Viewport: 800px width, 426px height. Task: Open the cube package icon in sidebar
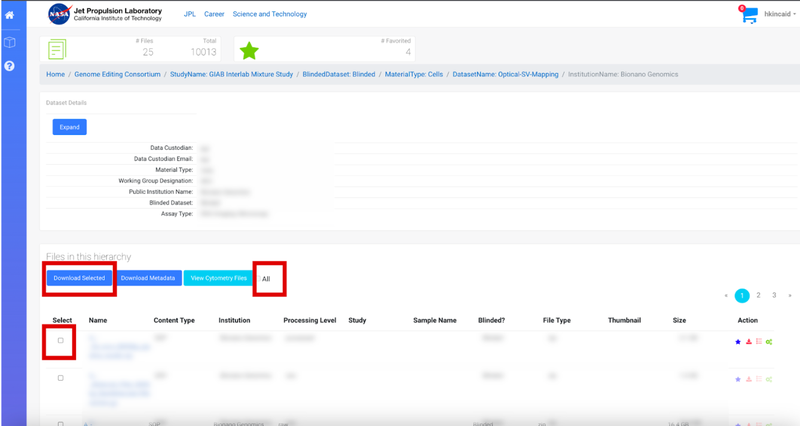coord(9,43)
